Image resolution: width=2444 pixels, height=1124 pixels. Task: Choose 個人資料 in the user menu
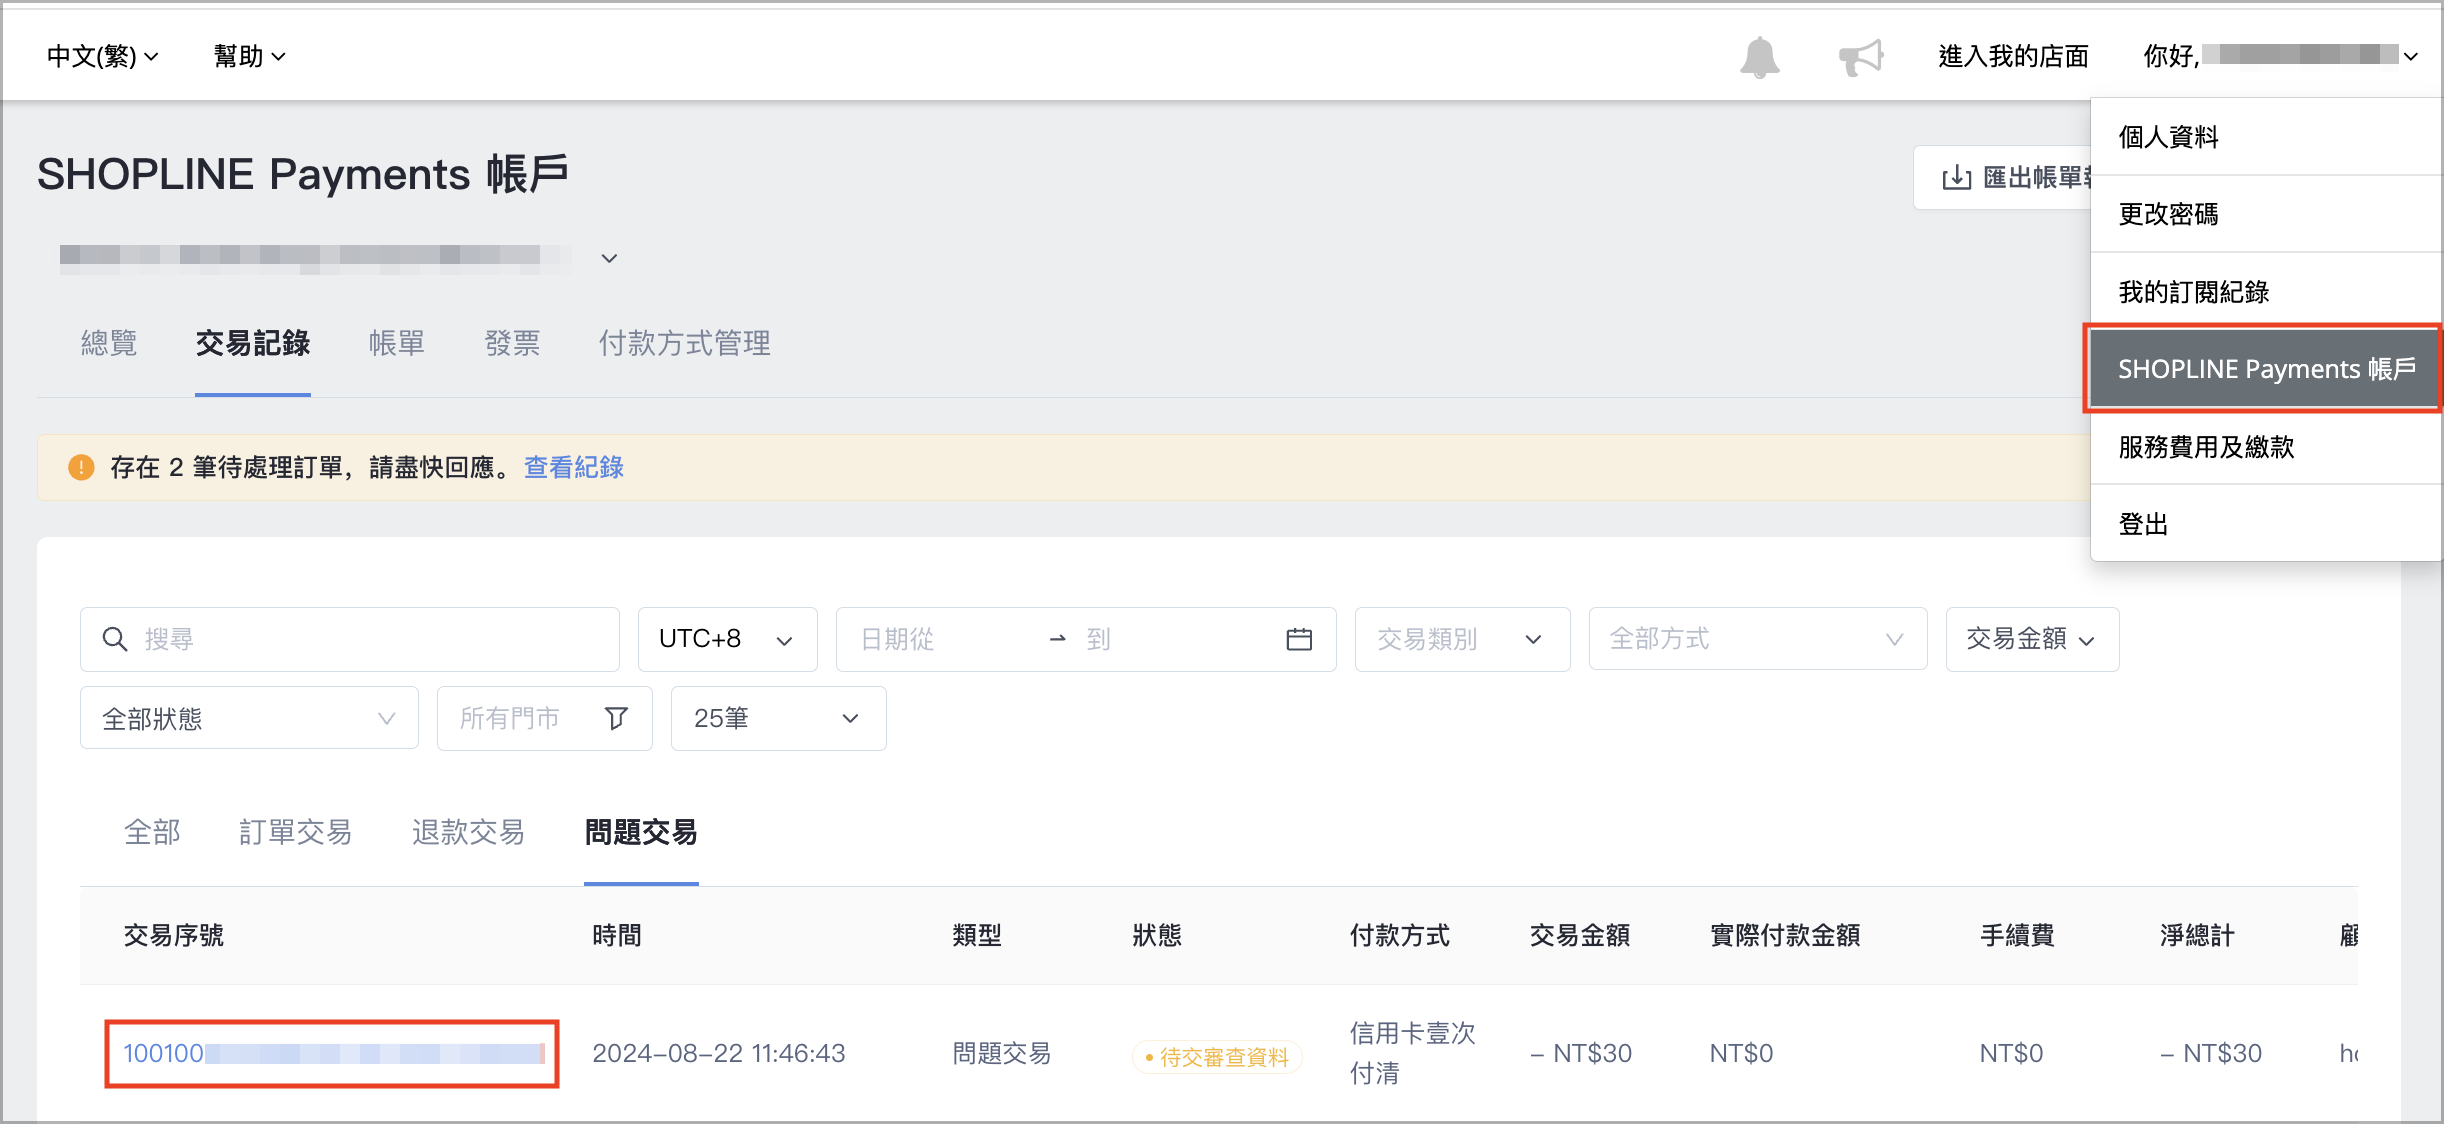pyautogui.click(x=2265, y=137)
